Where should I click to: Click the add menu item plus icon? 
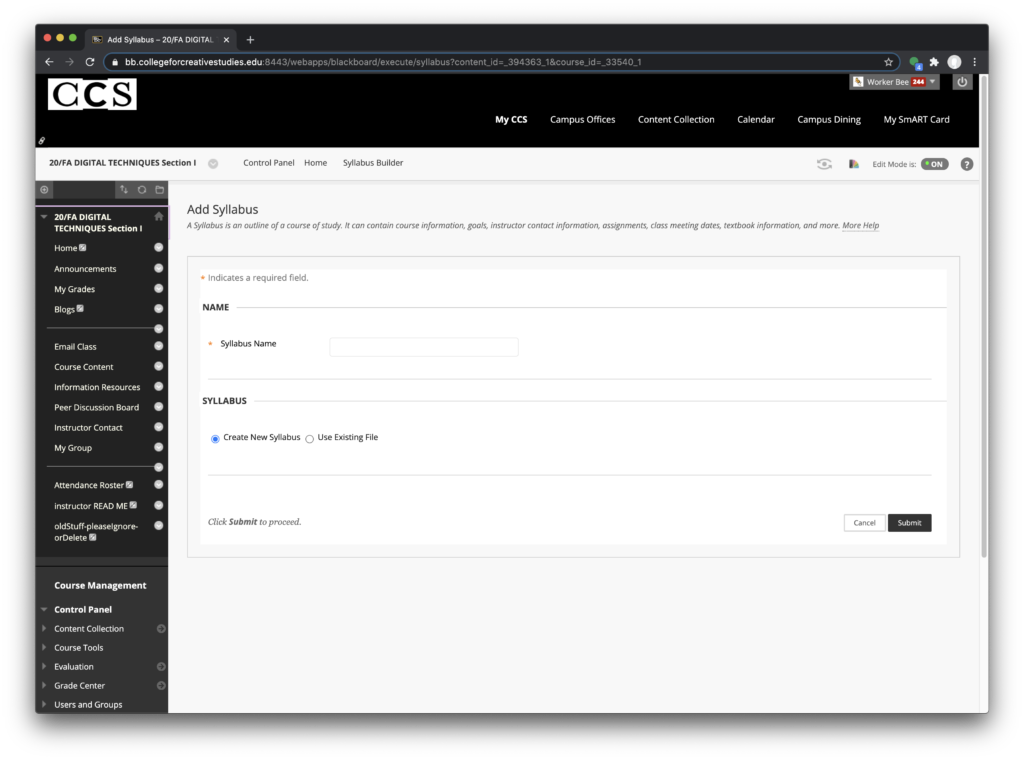click(44, 189)
